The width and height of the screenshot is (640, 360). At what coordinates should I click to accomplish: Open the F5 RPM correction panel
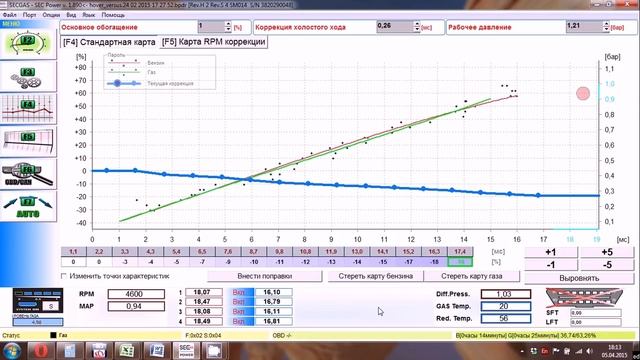click(x=28, y=142)
